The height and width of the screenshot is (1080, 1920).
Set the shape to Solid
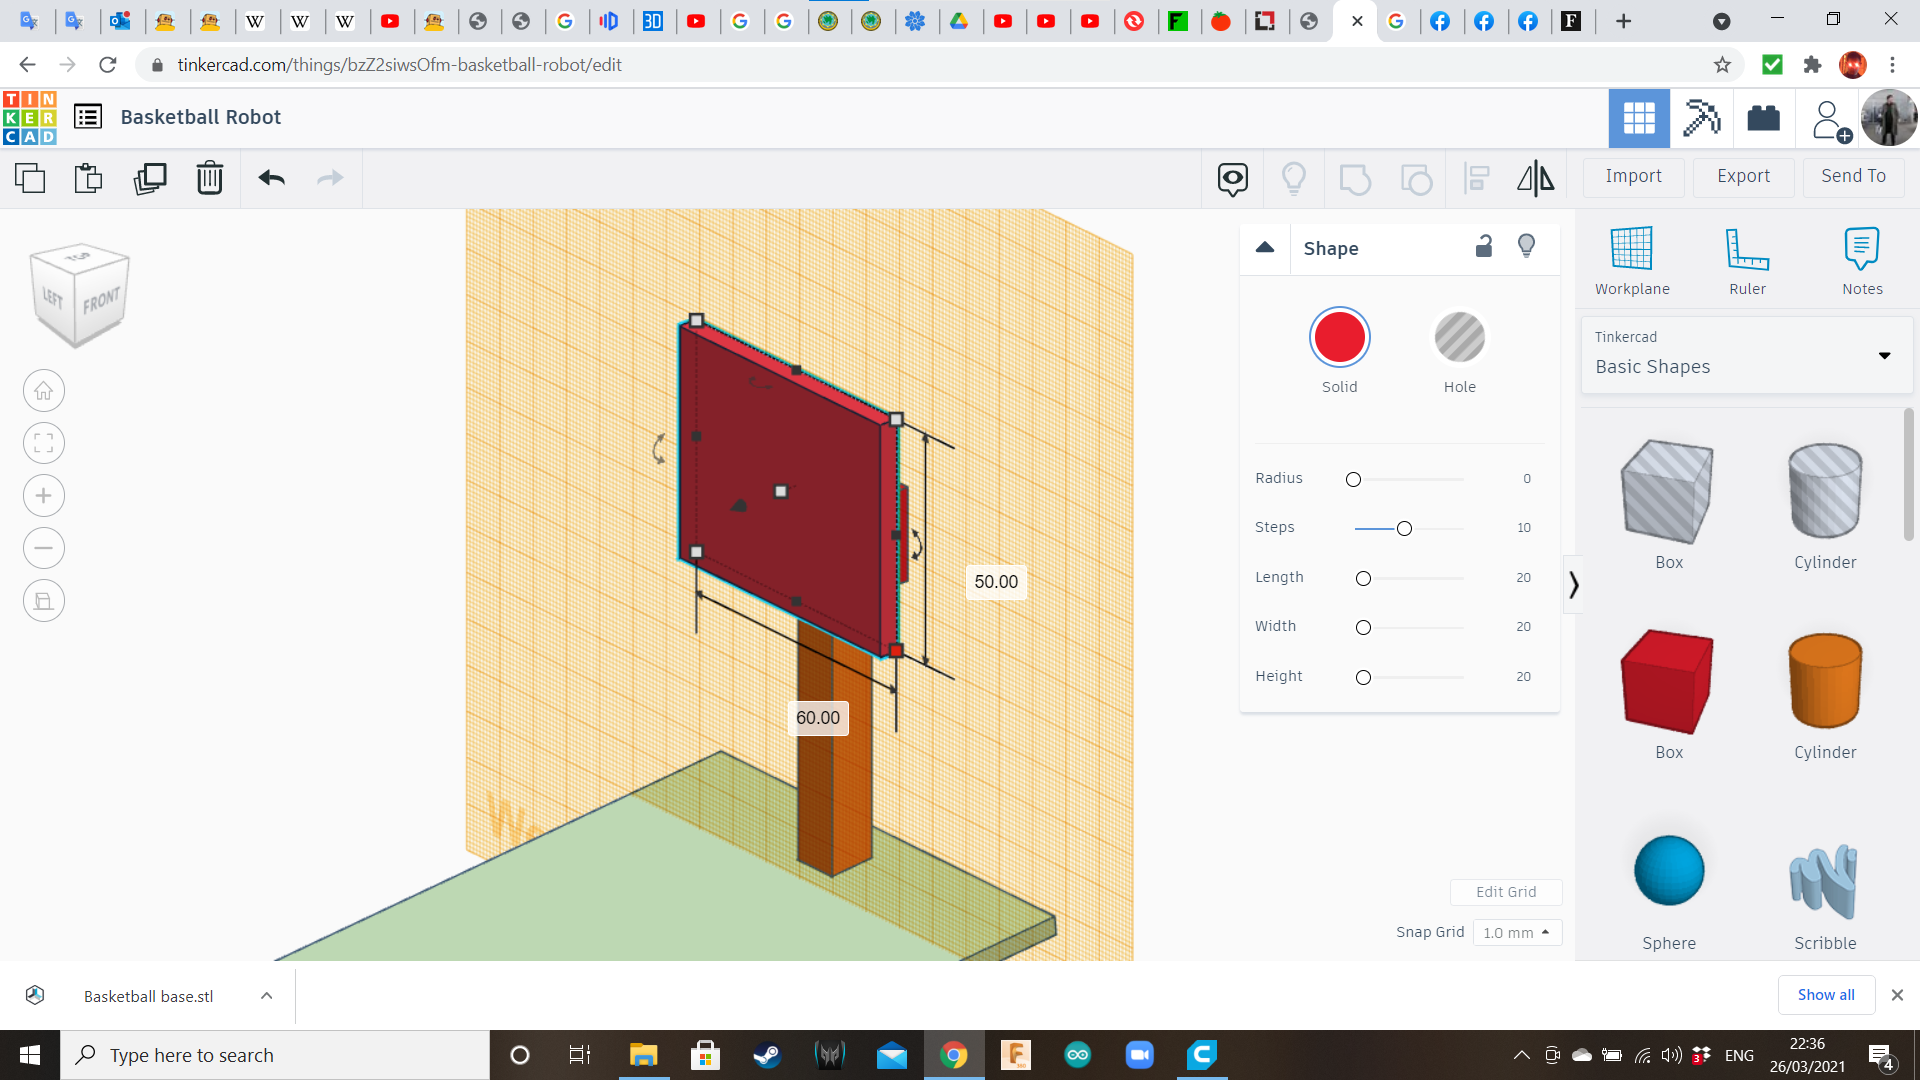coord(1339,338)
